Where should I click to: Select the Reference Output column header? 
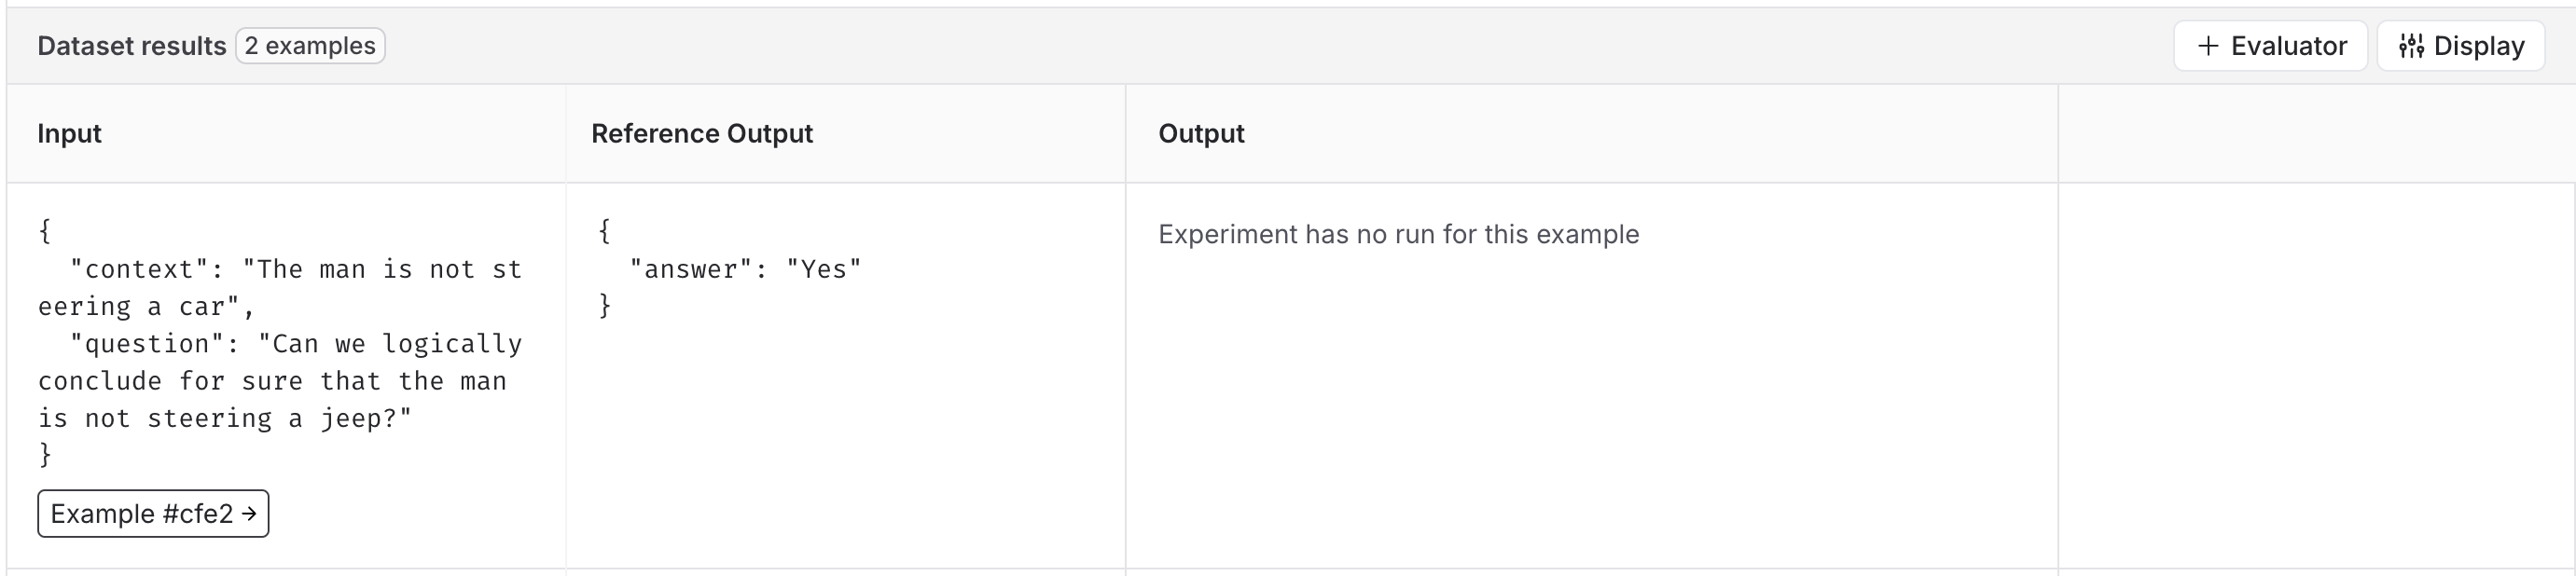coord(702,133)
